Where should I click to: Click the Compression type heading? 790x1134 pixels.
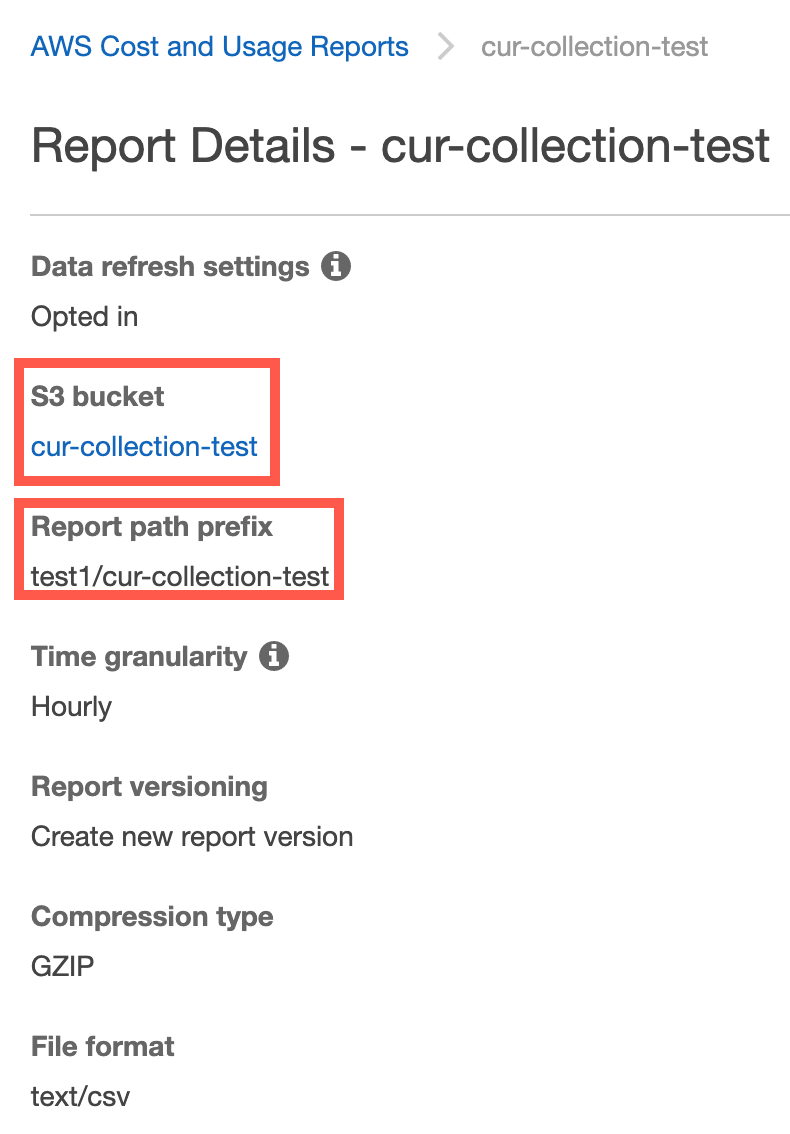[152, 916]
